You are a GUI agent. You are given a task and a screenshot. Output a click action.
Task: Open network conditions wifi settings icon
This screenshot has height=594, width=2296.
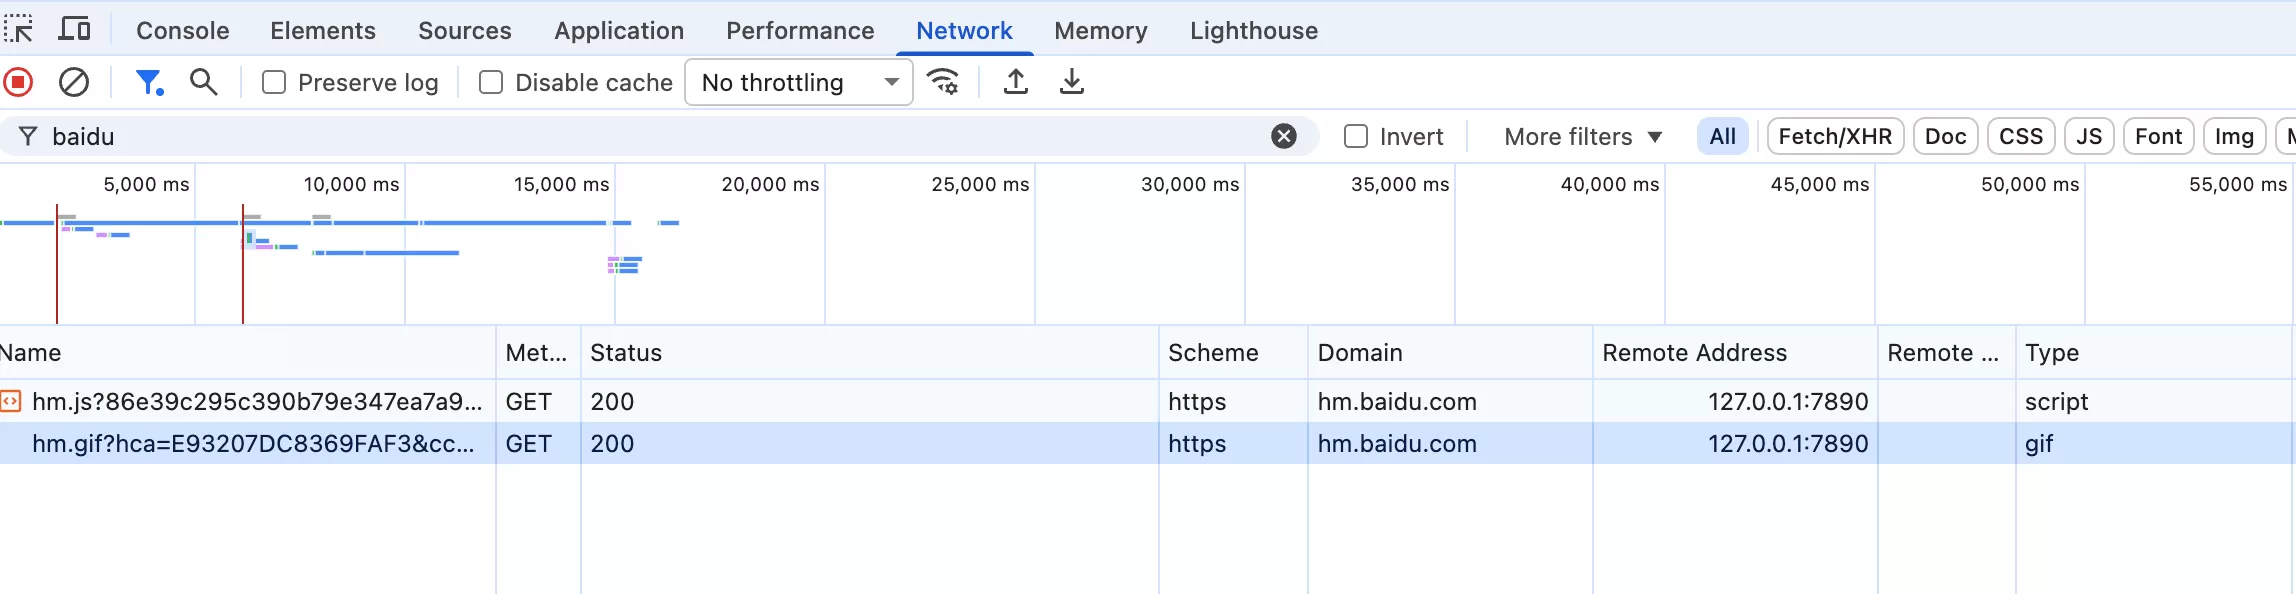943,82
